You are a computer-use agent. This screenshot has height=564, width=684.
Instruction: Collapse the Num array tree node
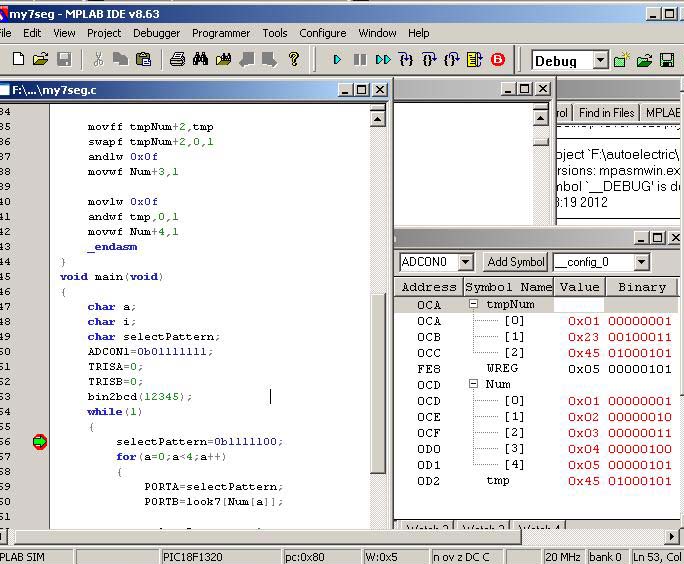coord(473,385)
